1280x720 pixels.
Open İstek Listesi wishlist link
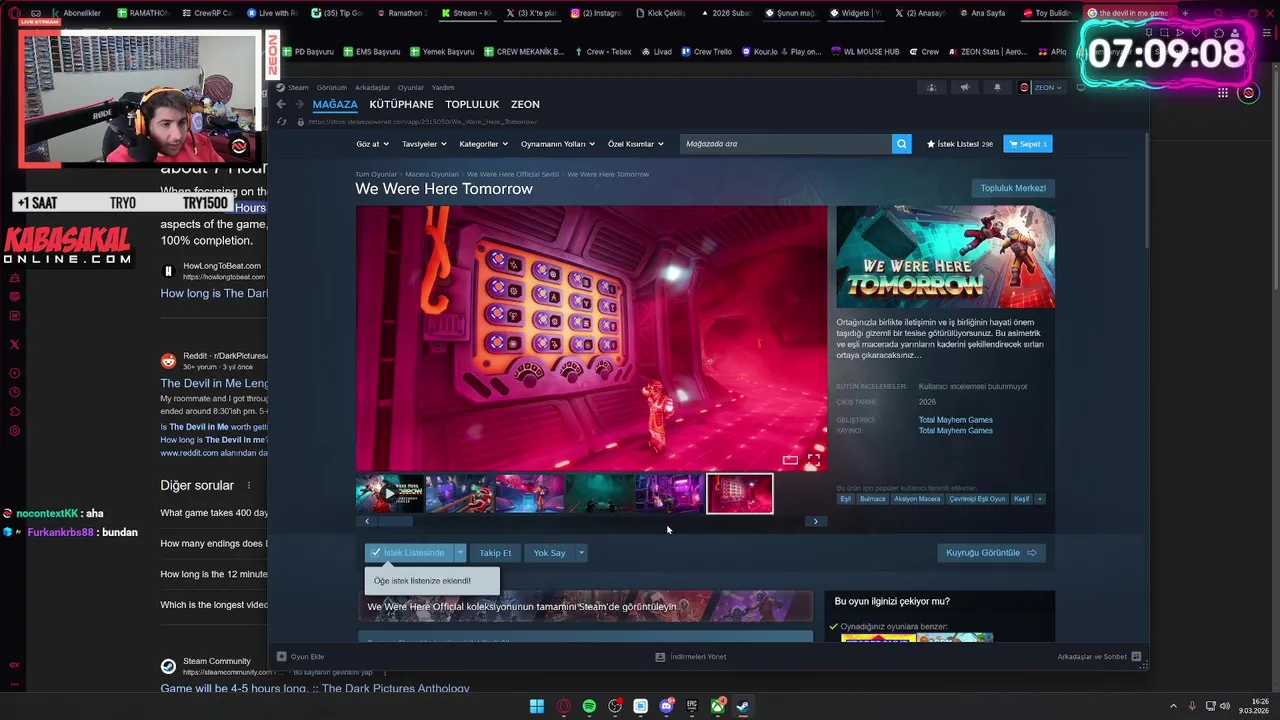tap(960, 144)
